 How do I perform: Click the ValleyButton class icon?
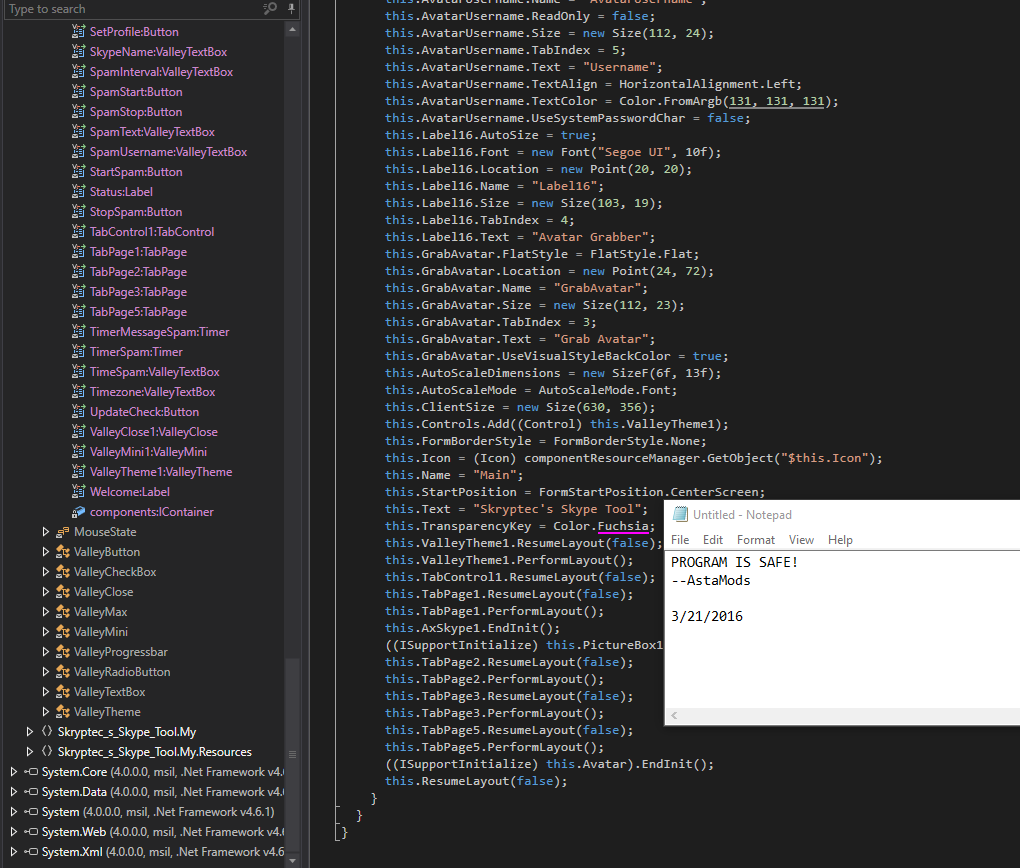(63, 552)
